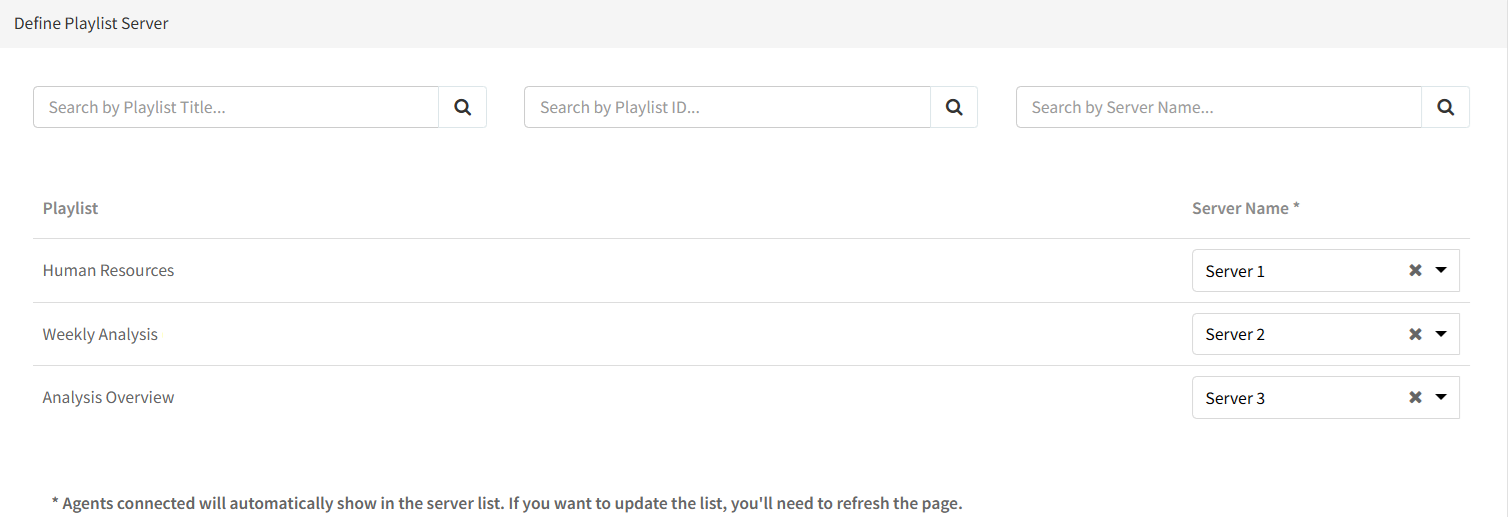Viewport: 1508px width, 517px height.
Task: Click search icon for Playlist ID
Action: point(954,107)
